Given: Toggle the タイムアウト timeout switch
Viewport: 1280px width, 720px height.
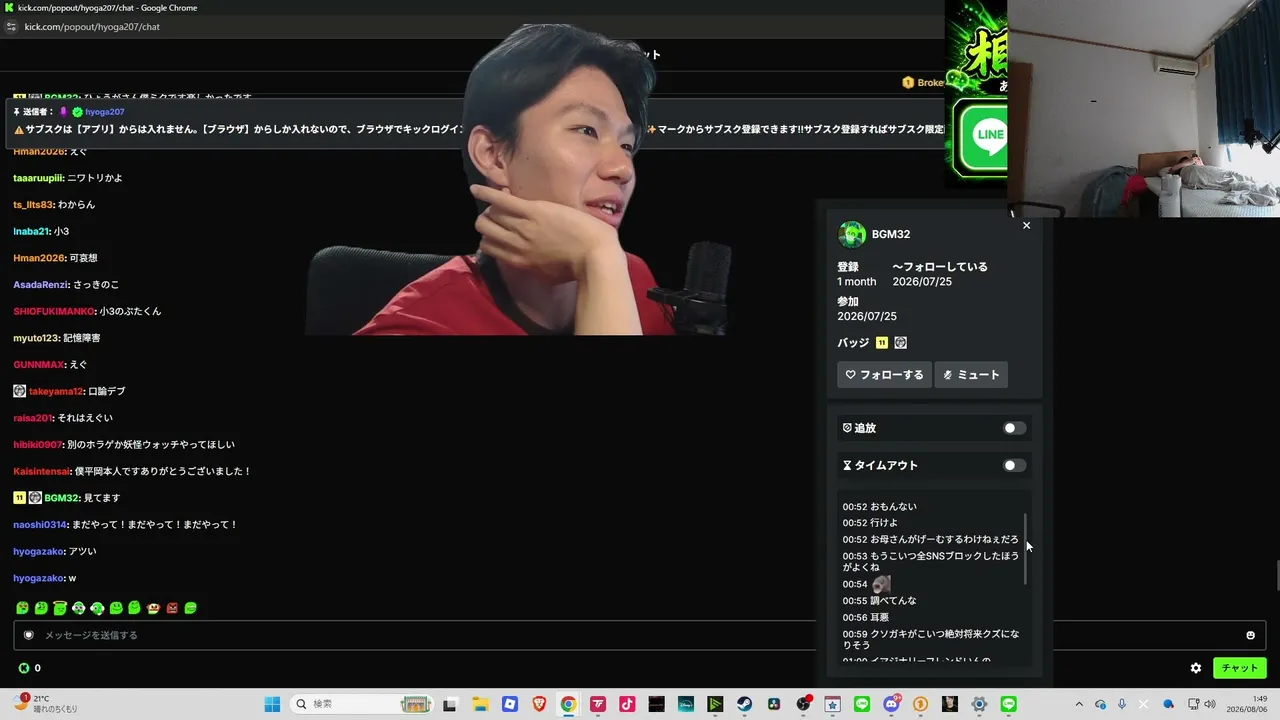Looking at the screenshot, I should (1015, 465).
